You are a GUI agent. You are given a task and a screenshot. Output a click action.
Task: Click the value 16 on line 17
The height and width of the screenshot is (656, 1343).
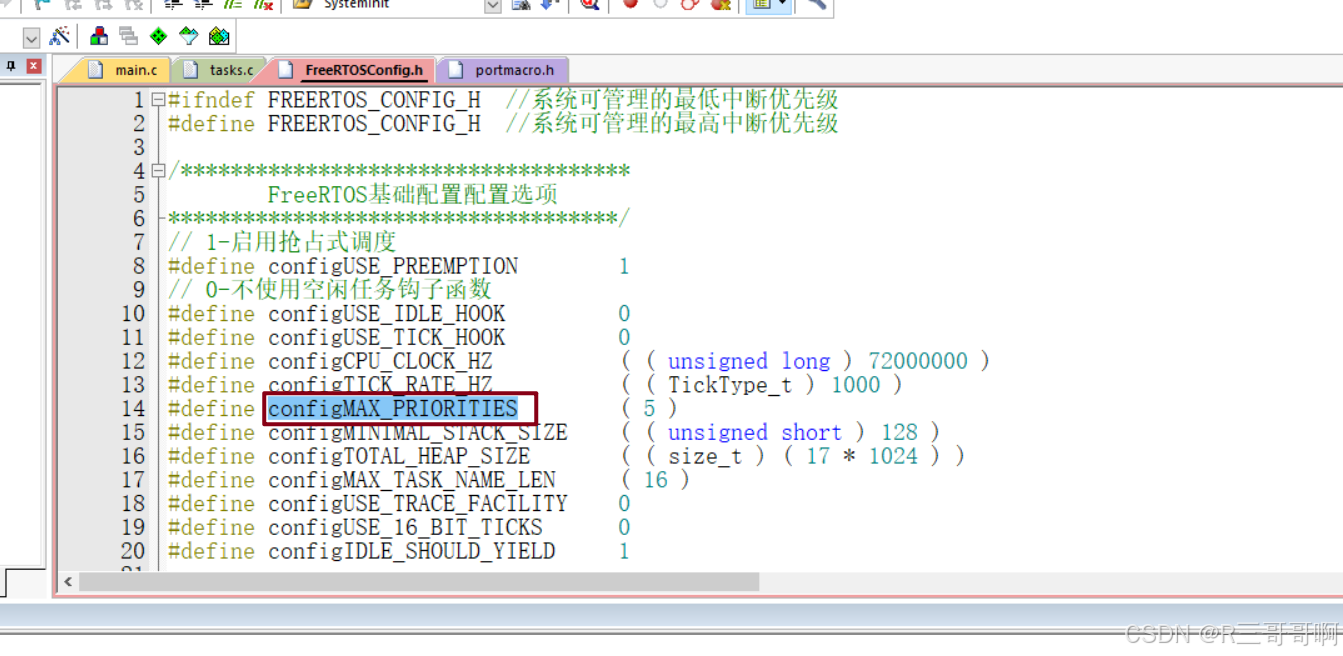(x=655, y=480)
